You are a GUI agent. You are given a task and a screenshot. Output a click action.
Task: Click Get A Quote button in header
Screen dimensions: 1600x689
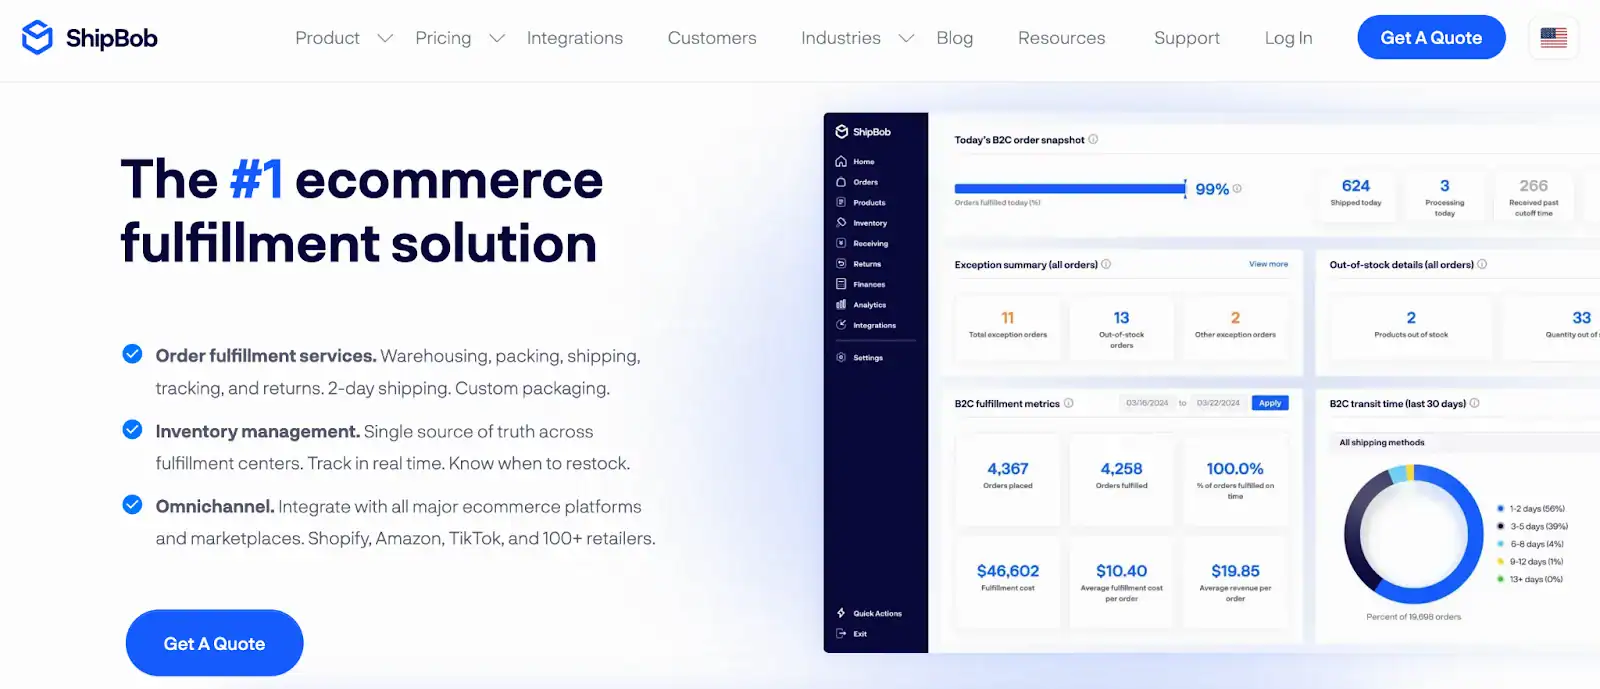[x=1431, y=37]
